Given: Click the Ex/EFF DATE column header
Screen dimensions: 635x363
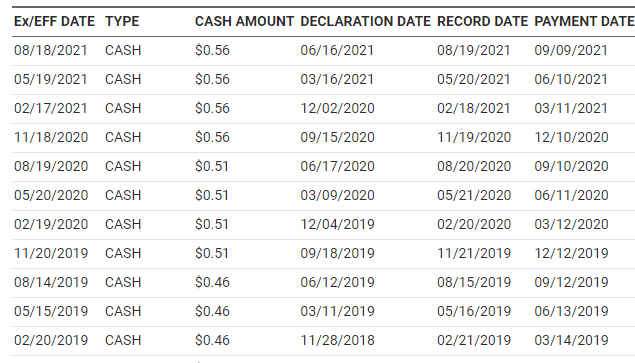Looking at the screenshot, I should (54, 21).
